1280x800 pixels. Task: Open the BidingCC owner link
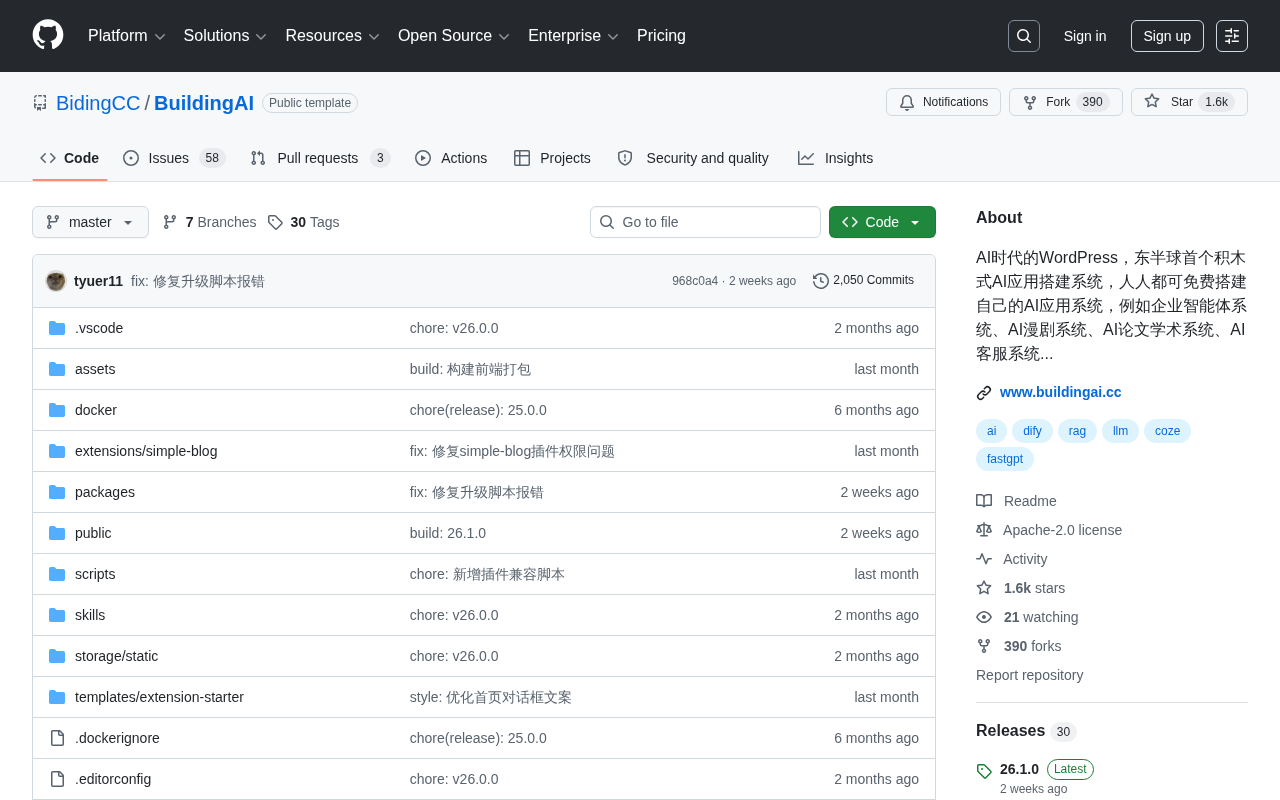tap(98, 103)
